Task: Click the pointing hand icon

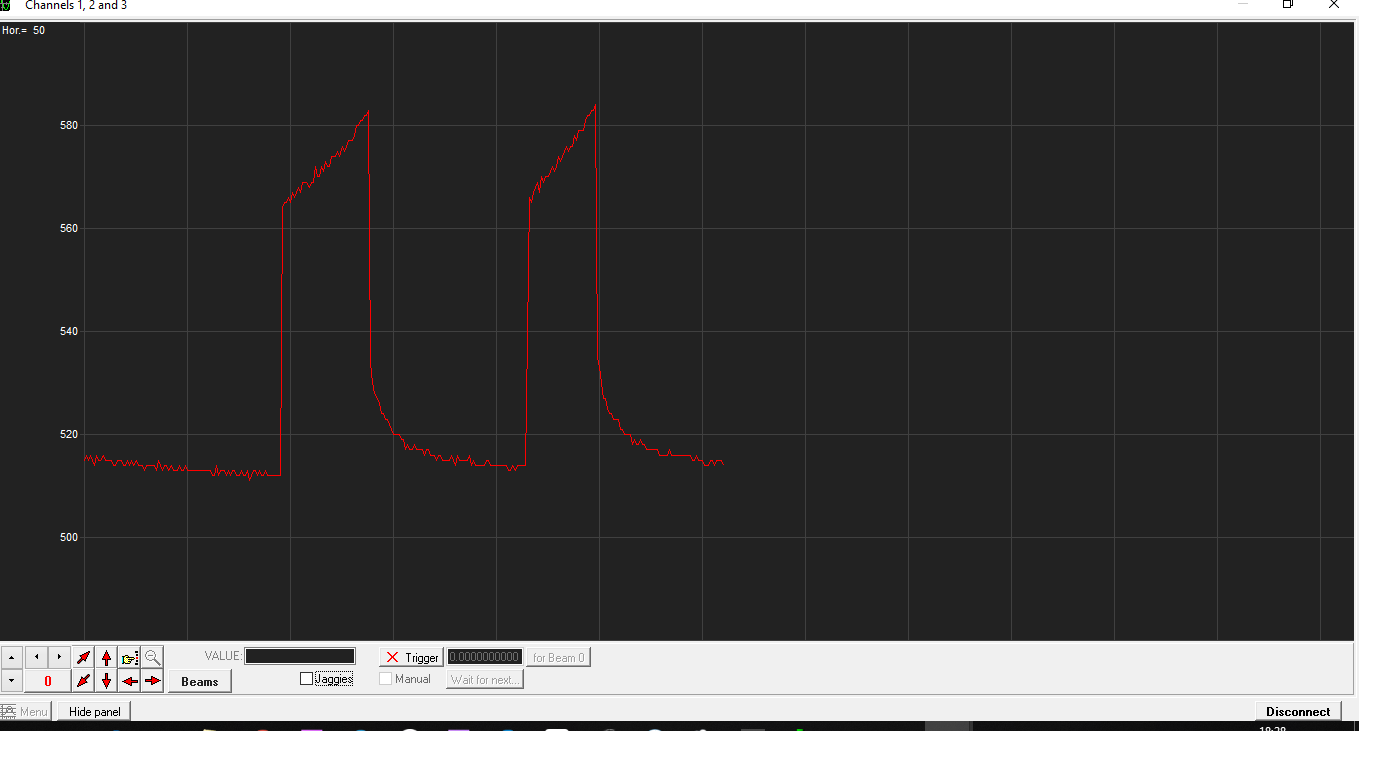Action: [x=130, y=658]
